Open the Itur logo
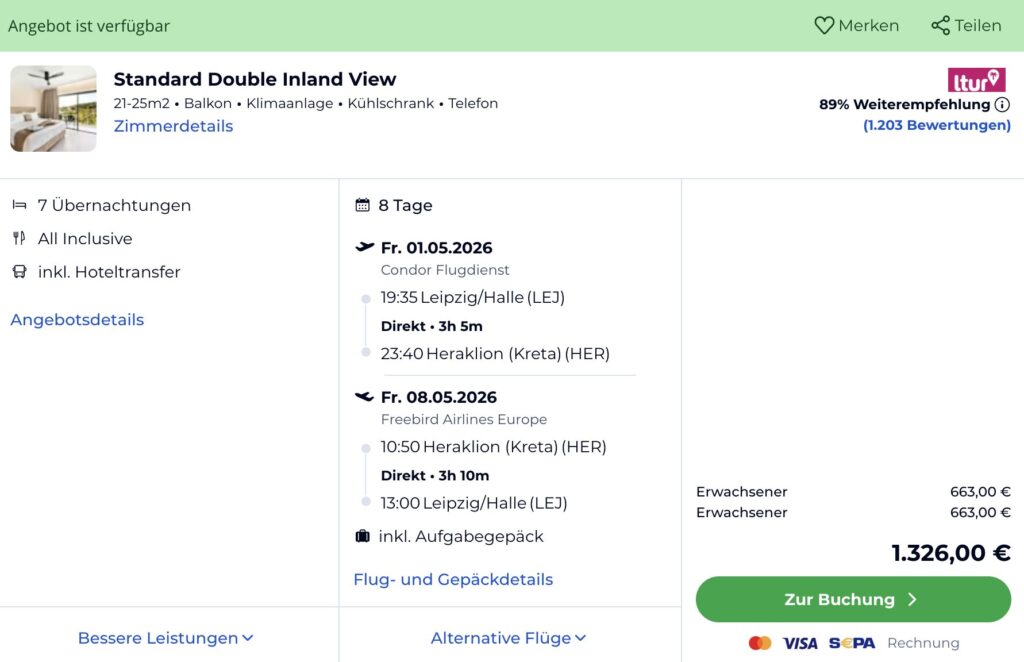Image resolution: width=1024 pixels, height=662 pixels. 976,80
